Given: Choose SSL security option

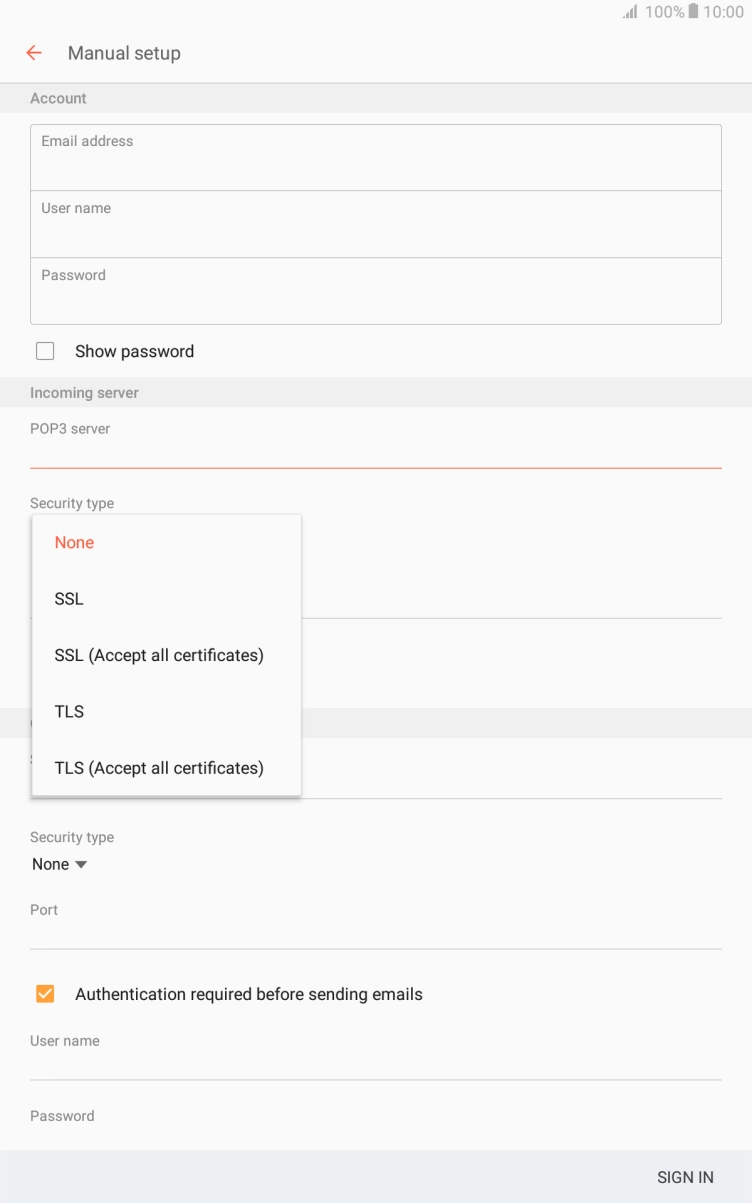Looking at the screenshot, I should coord(70,599).
